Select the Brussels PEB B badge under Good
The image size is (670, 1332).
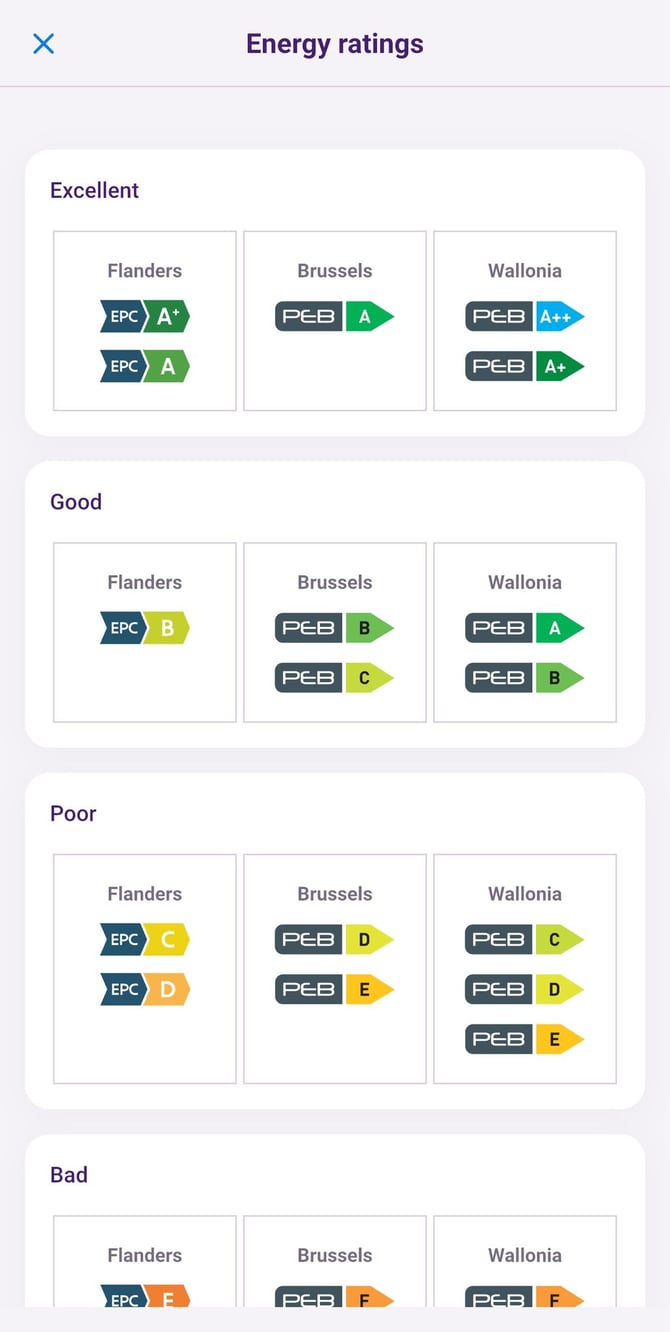[x=335, y=628]
